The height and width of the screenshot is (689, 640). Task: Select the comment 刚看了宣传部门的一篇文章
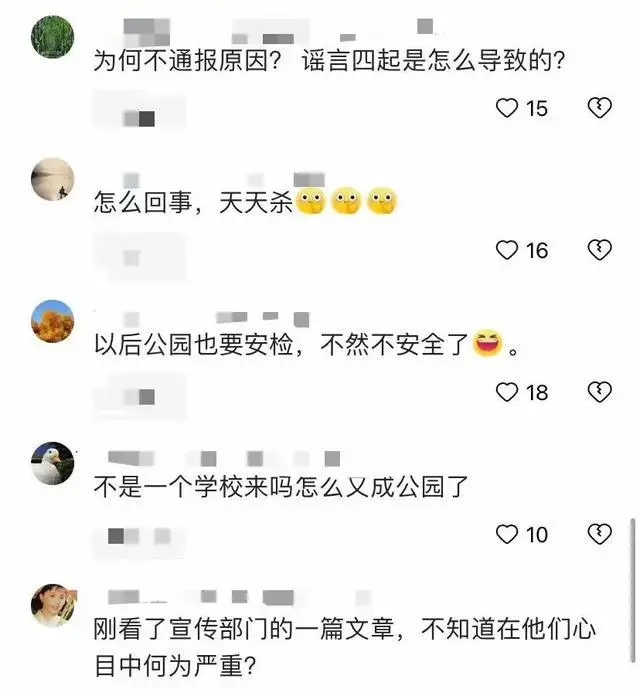pos(345,647)
